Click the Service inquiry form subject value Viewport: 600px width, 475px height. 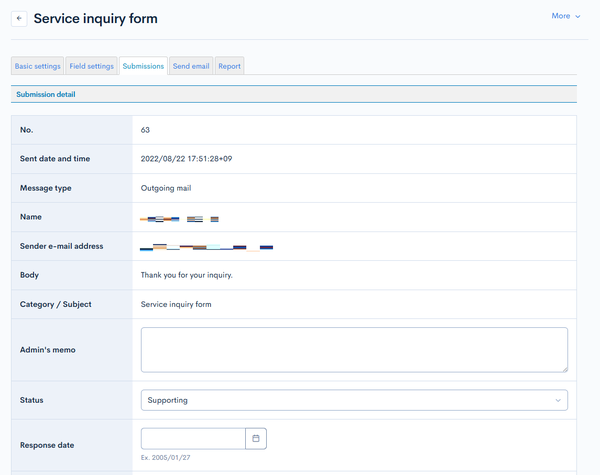tap(176, 304)
